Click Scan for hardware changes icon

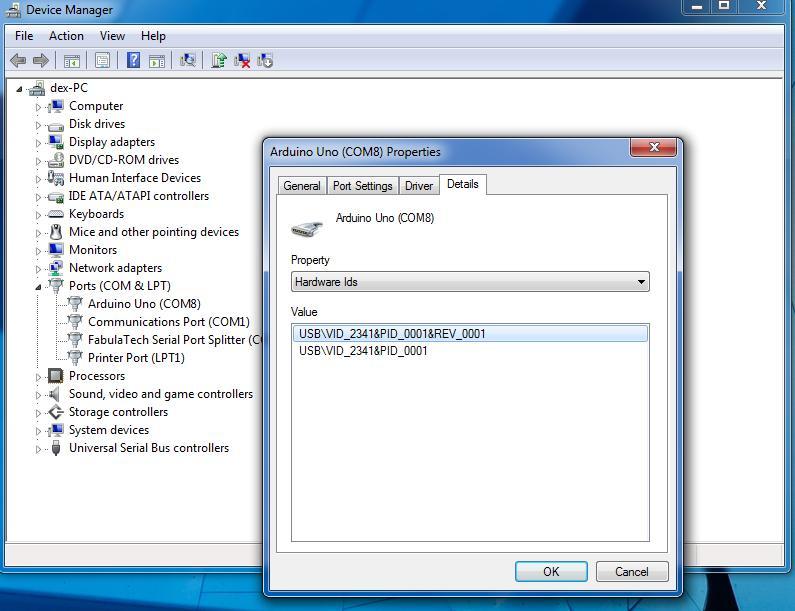188,60
